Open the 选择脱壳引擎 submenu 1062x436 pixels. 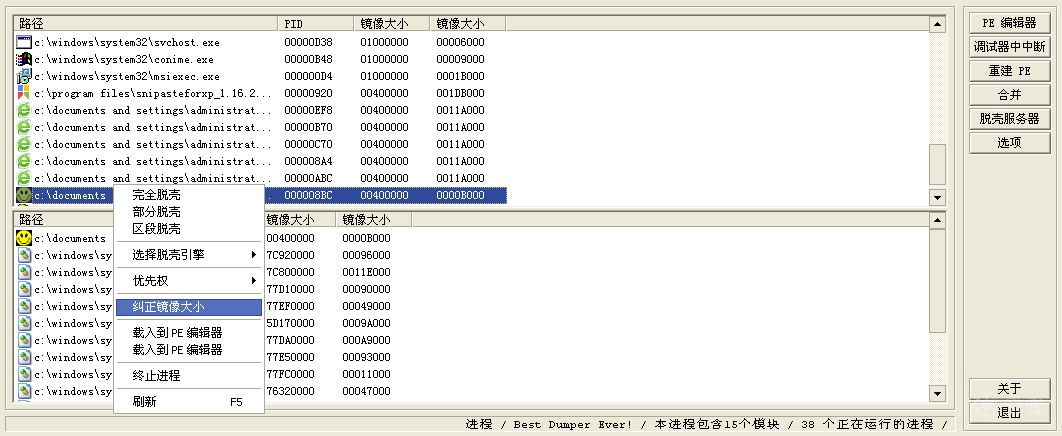coord(189,255)
